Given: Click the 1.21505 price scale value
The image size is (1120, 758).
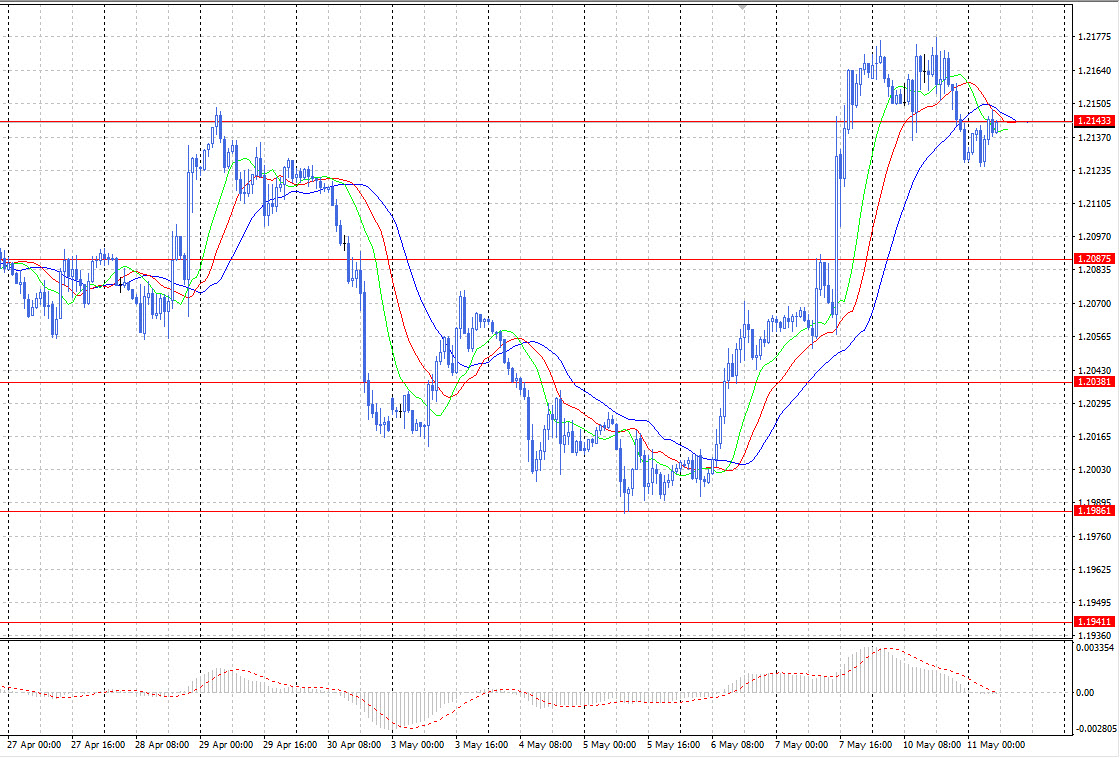Looking at the screenshot, I should pyautogui.click(x=1094, y=104).
